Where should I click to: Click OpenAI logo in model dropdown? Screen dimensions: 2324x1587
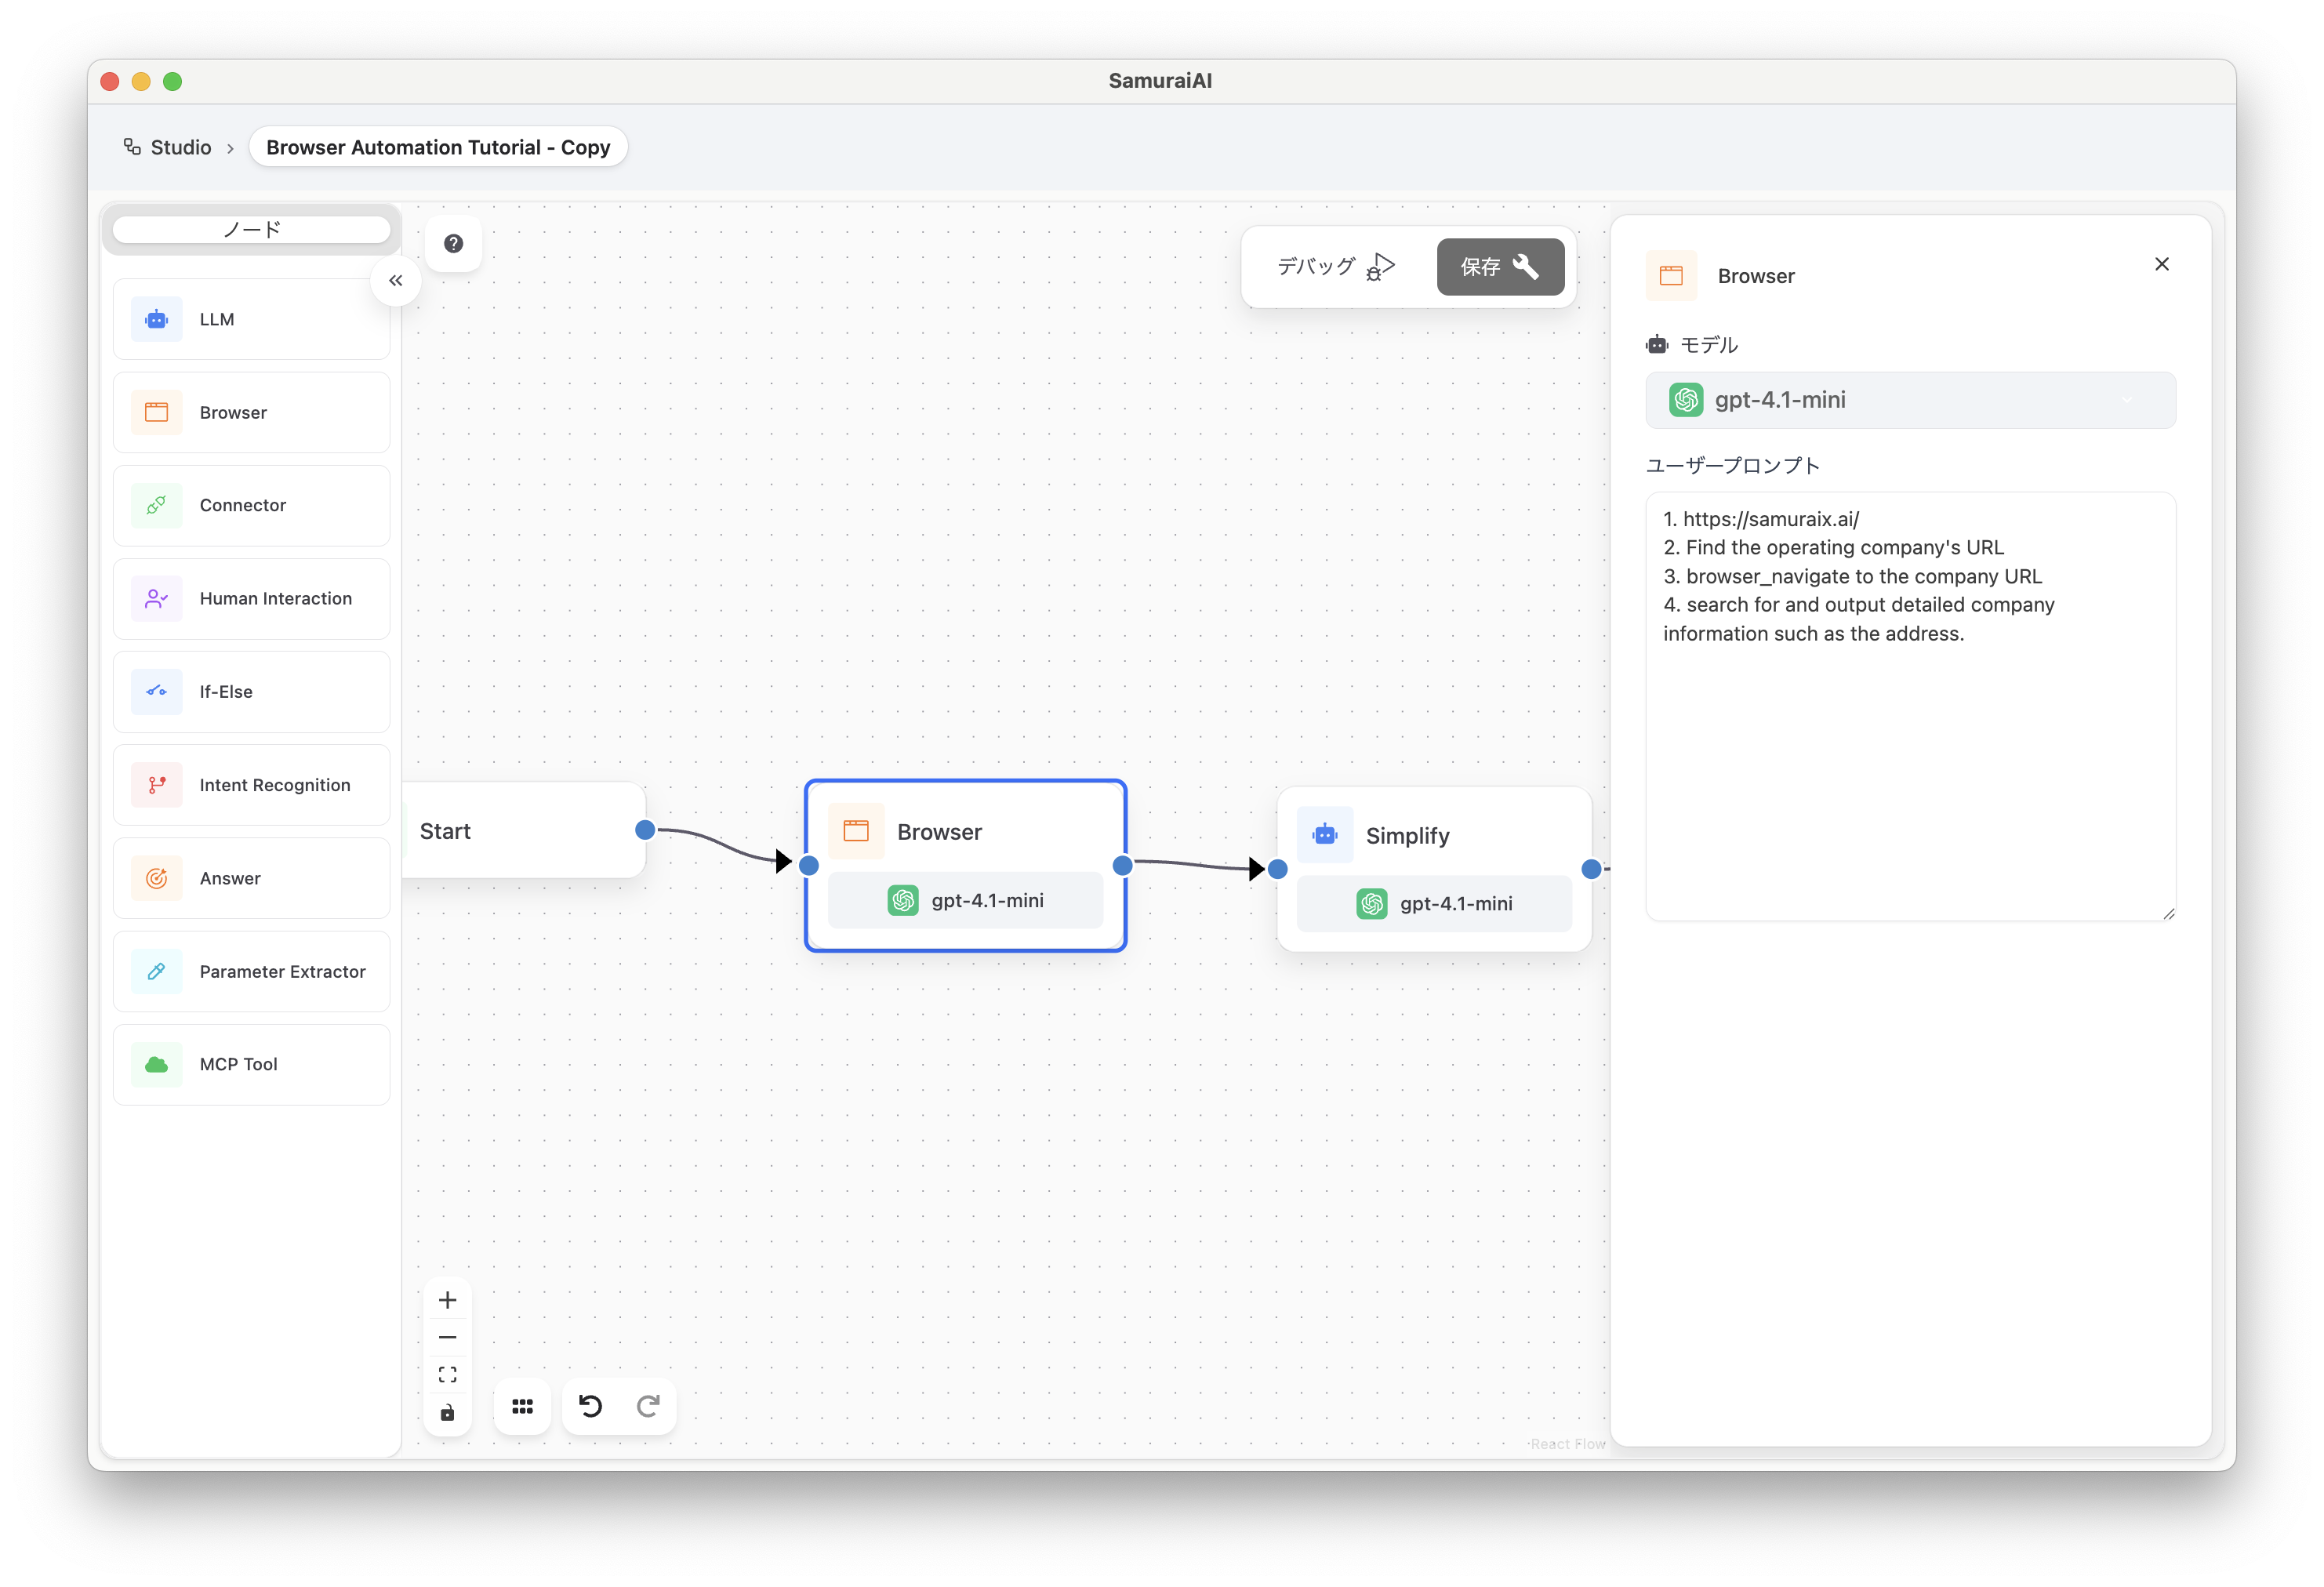point(1686,400)
